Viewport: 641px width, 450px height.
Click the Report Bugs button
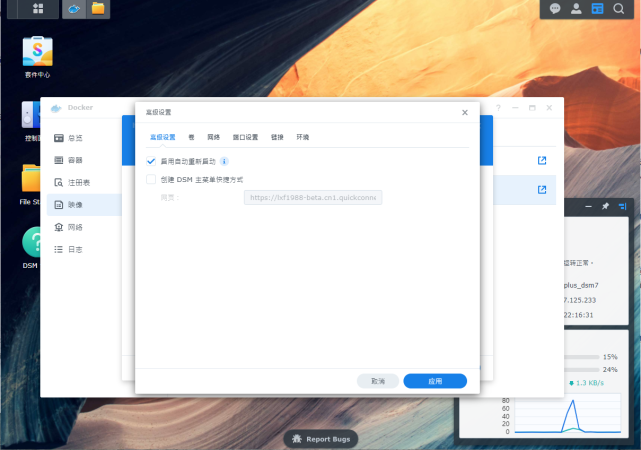pos(321,439)
